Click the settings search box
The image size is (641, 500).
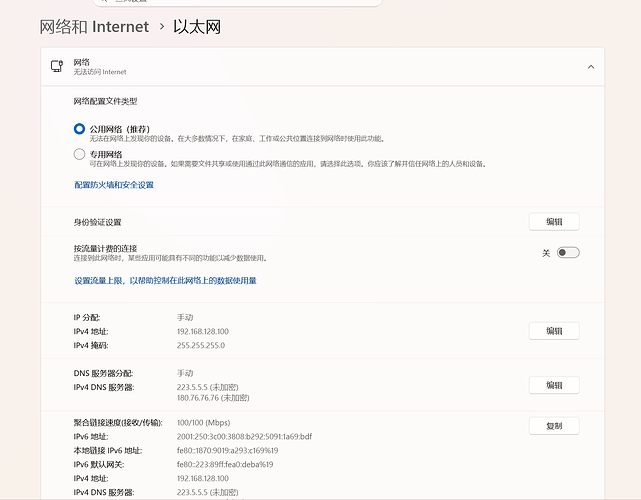click(x=237, y=2)
